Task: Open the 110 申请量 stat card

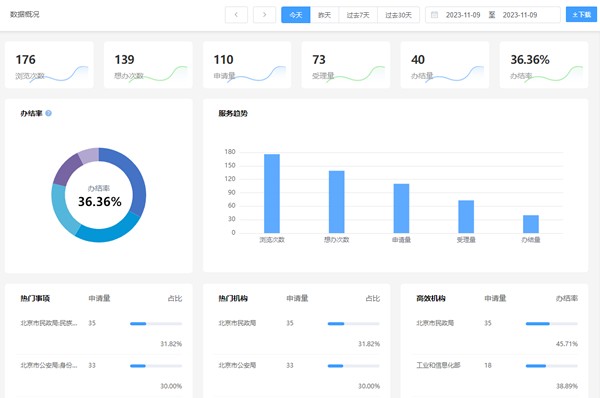Action: coord(247,65)
